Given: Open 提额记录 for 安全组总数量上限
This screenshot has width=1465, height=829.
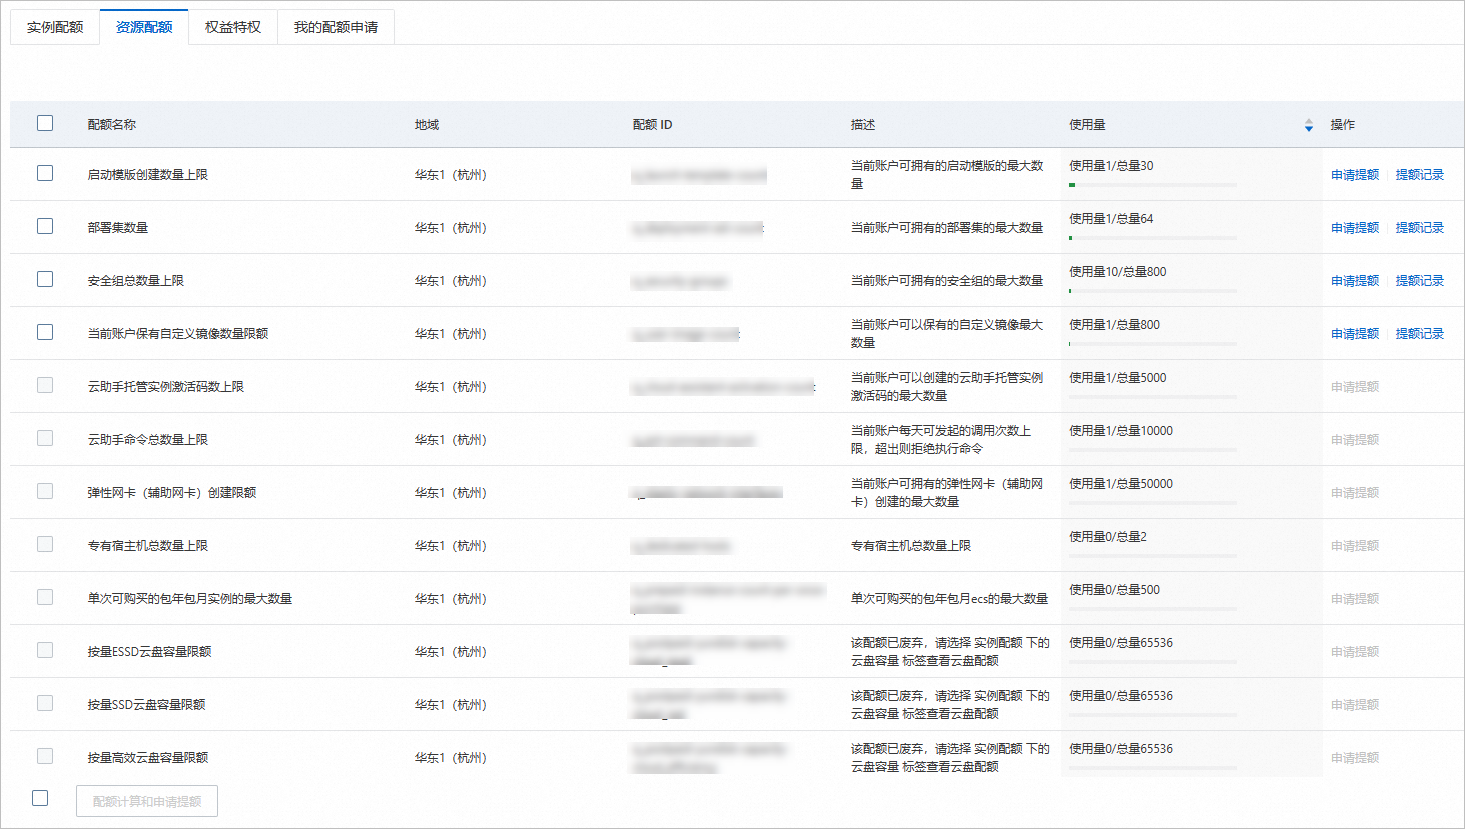Looking at the screenshot, I should point(1420,281).
